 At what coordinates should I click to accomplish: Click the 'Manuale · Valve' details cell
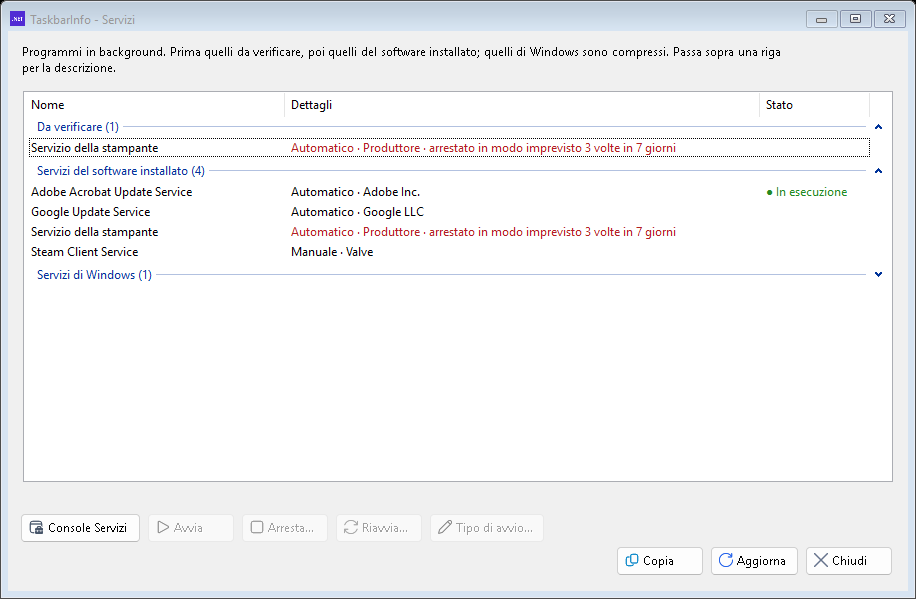332,252
